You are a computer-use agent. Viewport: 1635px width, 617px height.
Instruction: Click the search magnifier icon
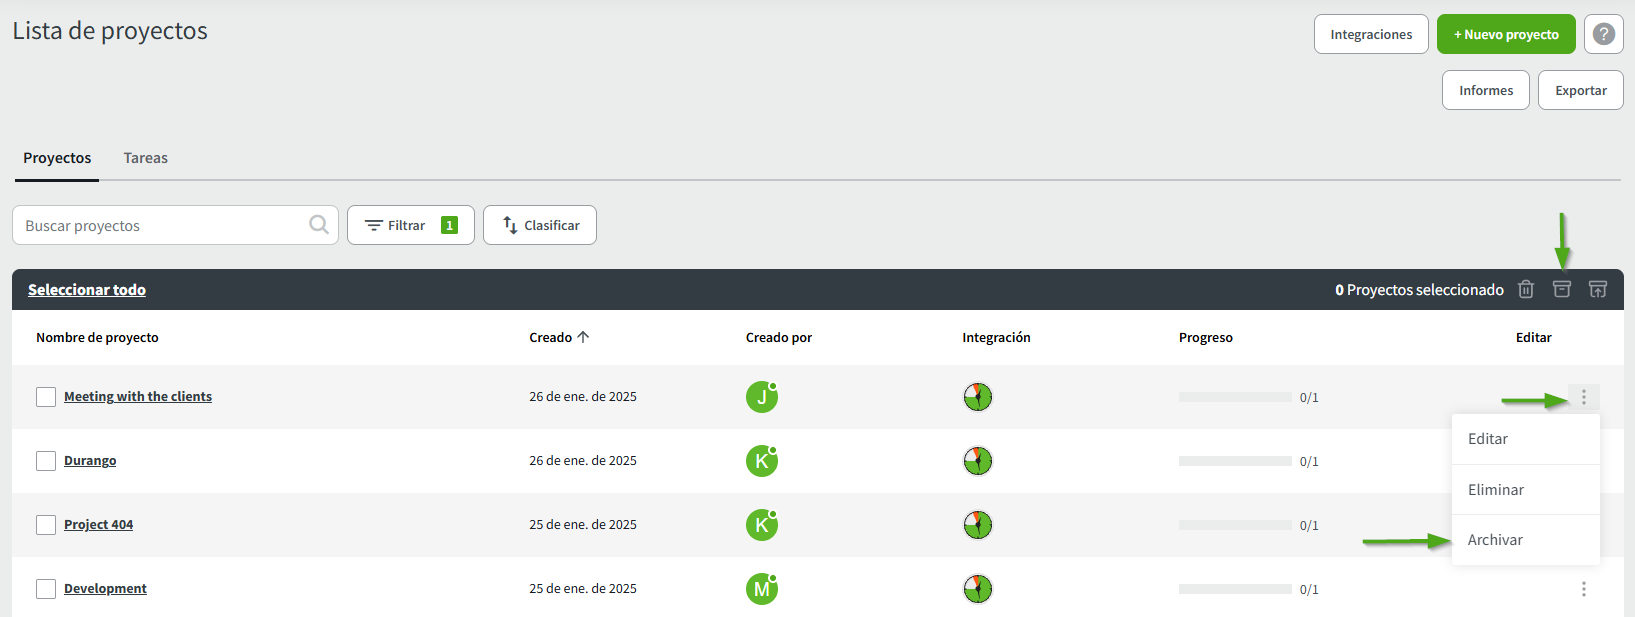(x=319, y=225)
